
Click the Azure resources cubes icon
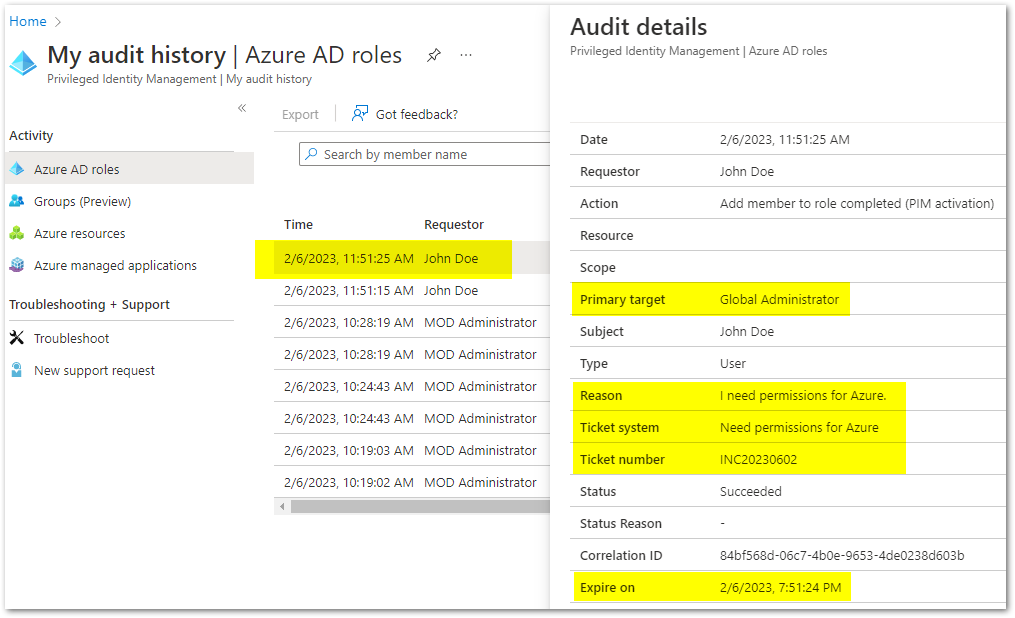(17, 234)
